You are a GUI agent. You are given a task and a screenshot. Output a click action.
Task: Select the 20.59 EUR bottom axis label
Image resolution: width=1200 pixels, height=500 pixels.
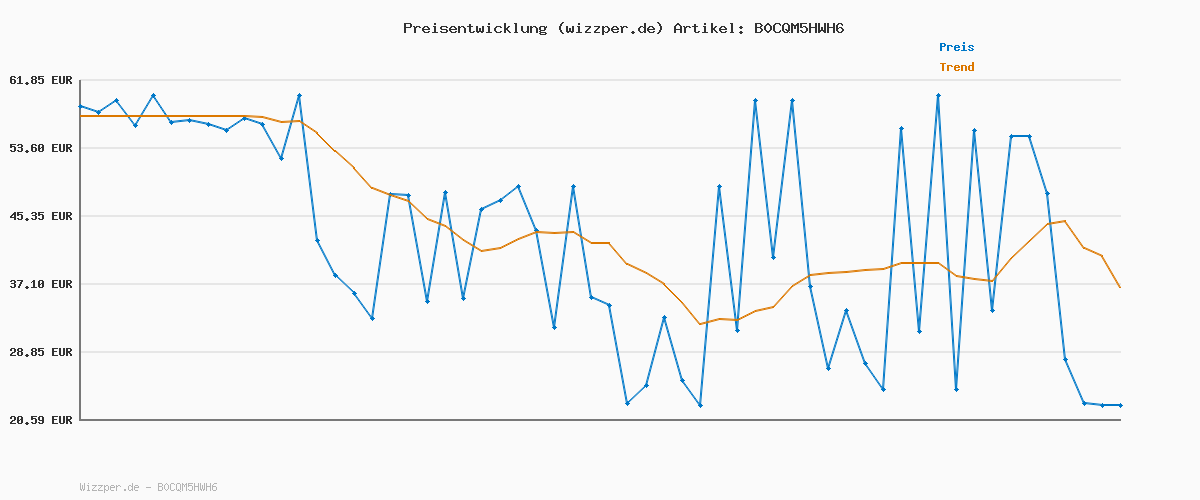pos(41,420)
